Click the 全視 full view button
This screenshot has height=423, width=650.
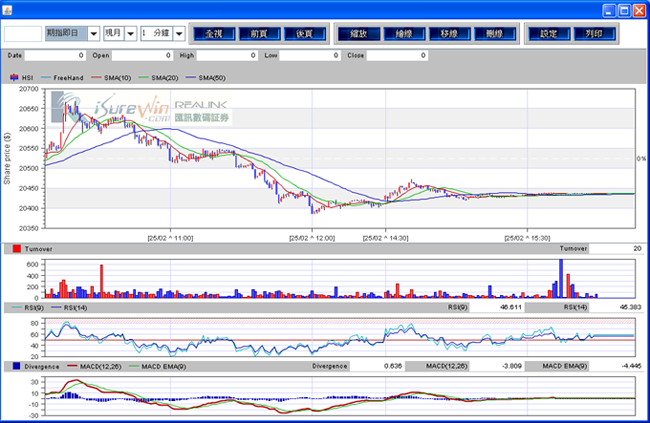click(214, 34)
